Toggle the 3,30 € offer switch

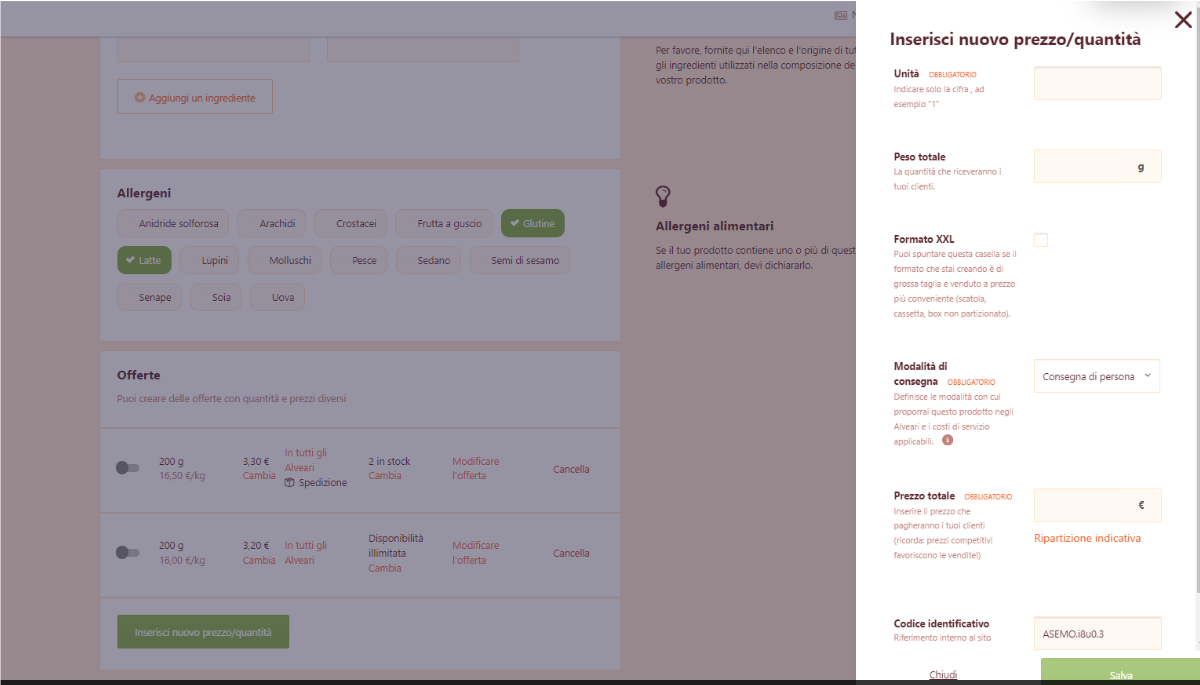tap(128, 468)
